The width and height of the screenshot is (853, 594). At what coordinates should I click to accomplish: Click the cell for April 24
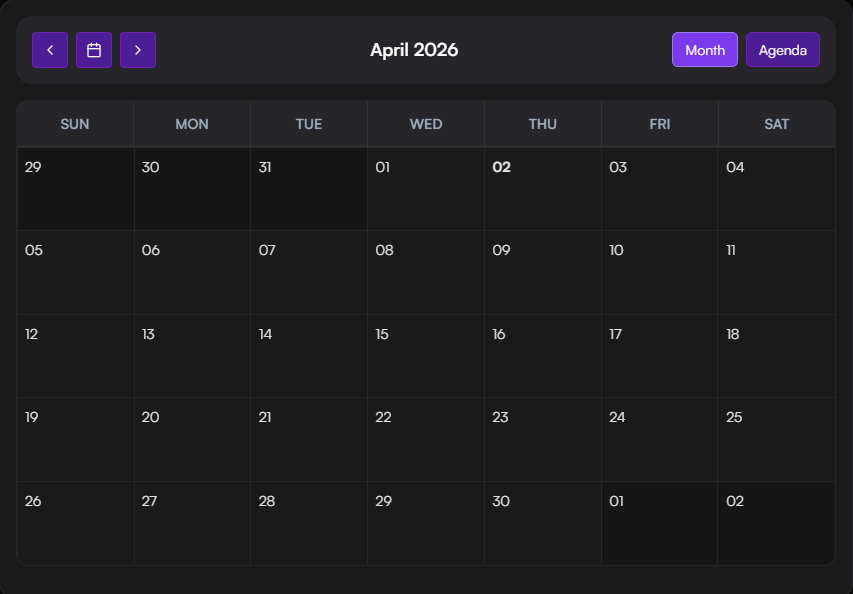pyautogui.click(x=659, y=438)
